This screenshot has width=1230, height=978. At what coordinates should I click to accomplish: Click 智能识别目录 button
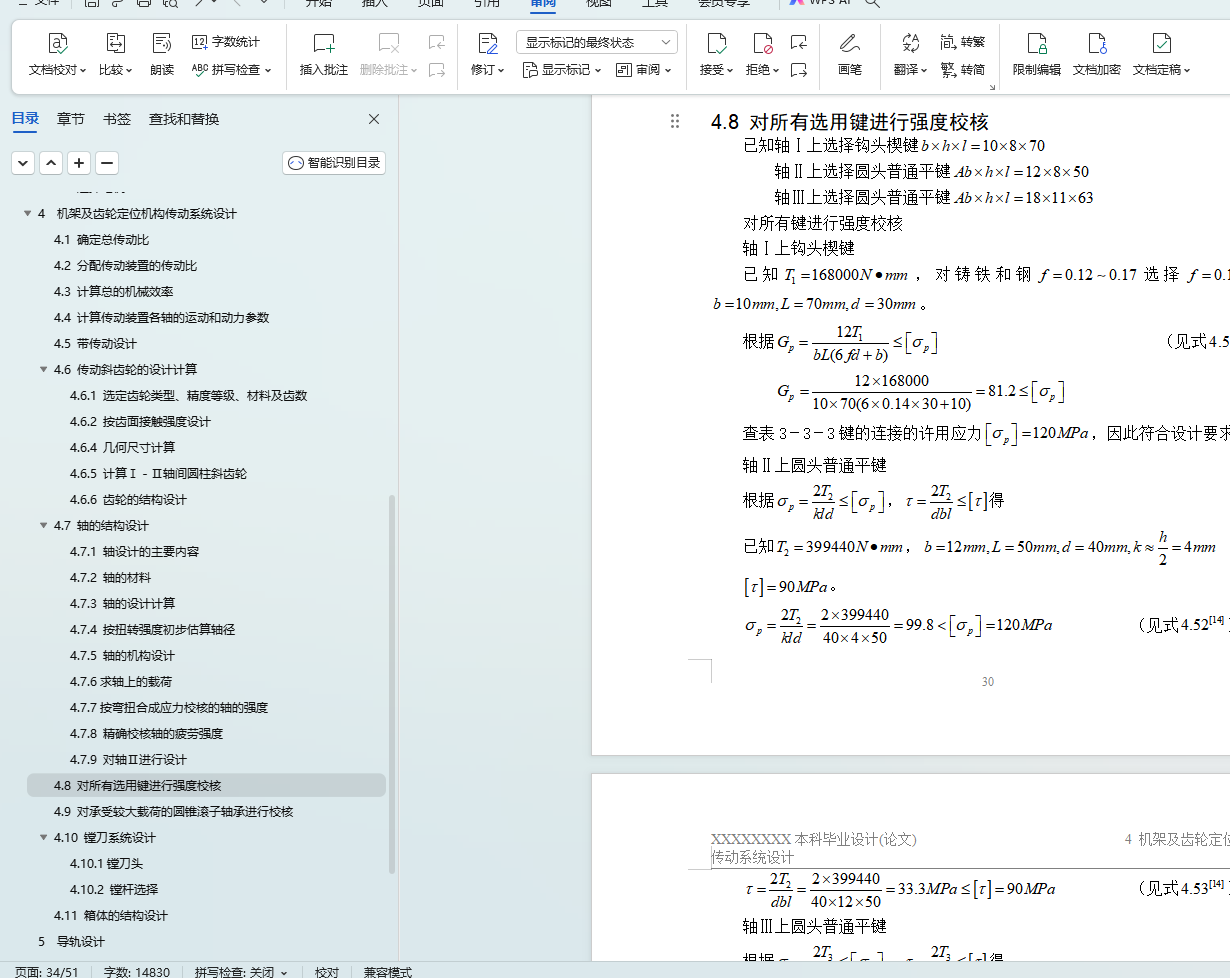(334, 163)
